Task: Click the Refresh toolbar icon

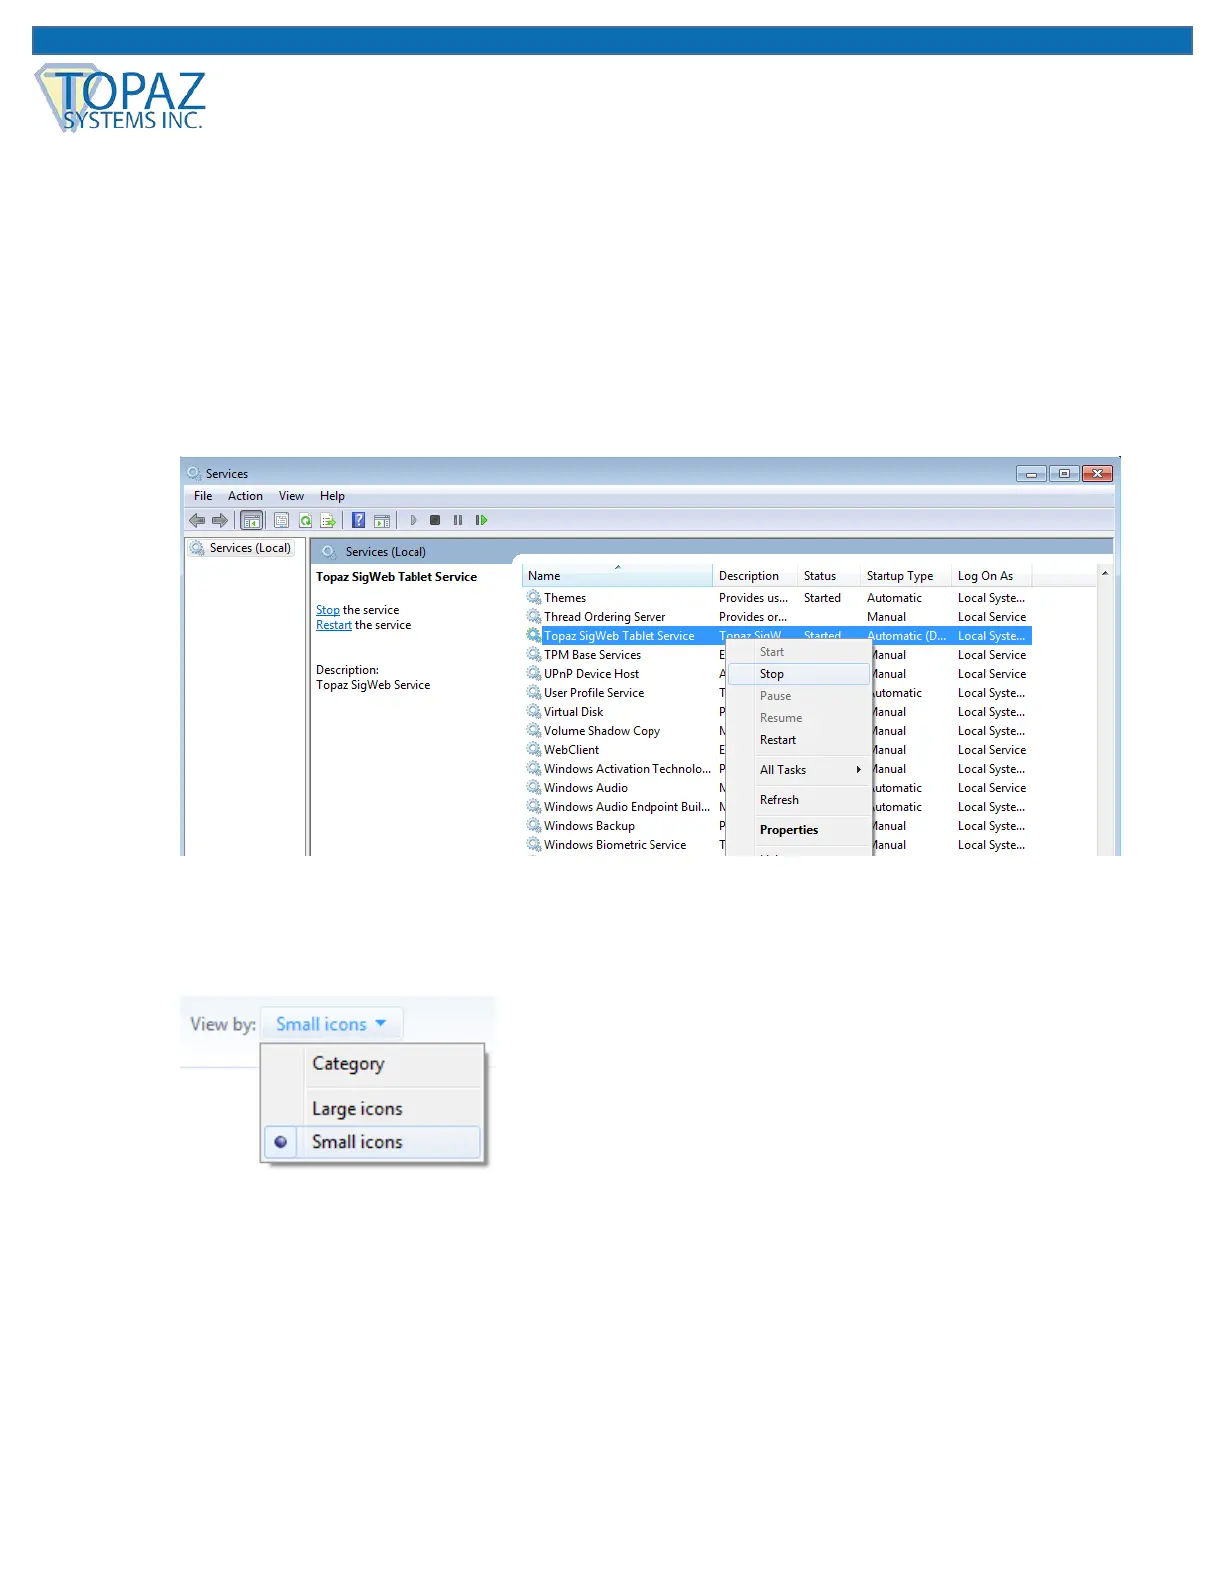Action: tap(305, 520)
